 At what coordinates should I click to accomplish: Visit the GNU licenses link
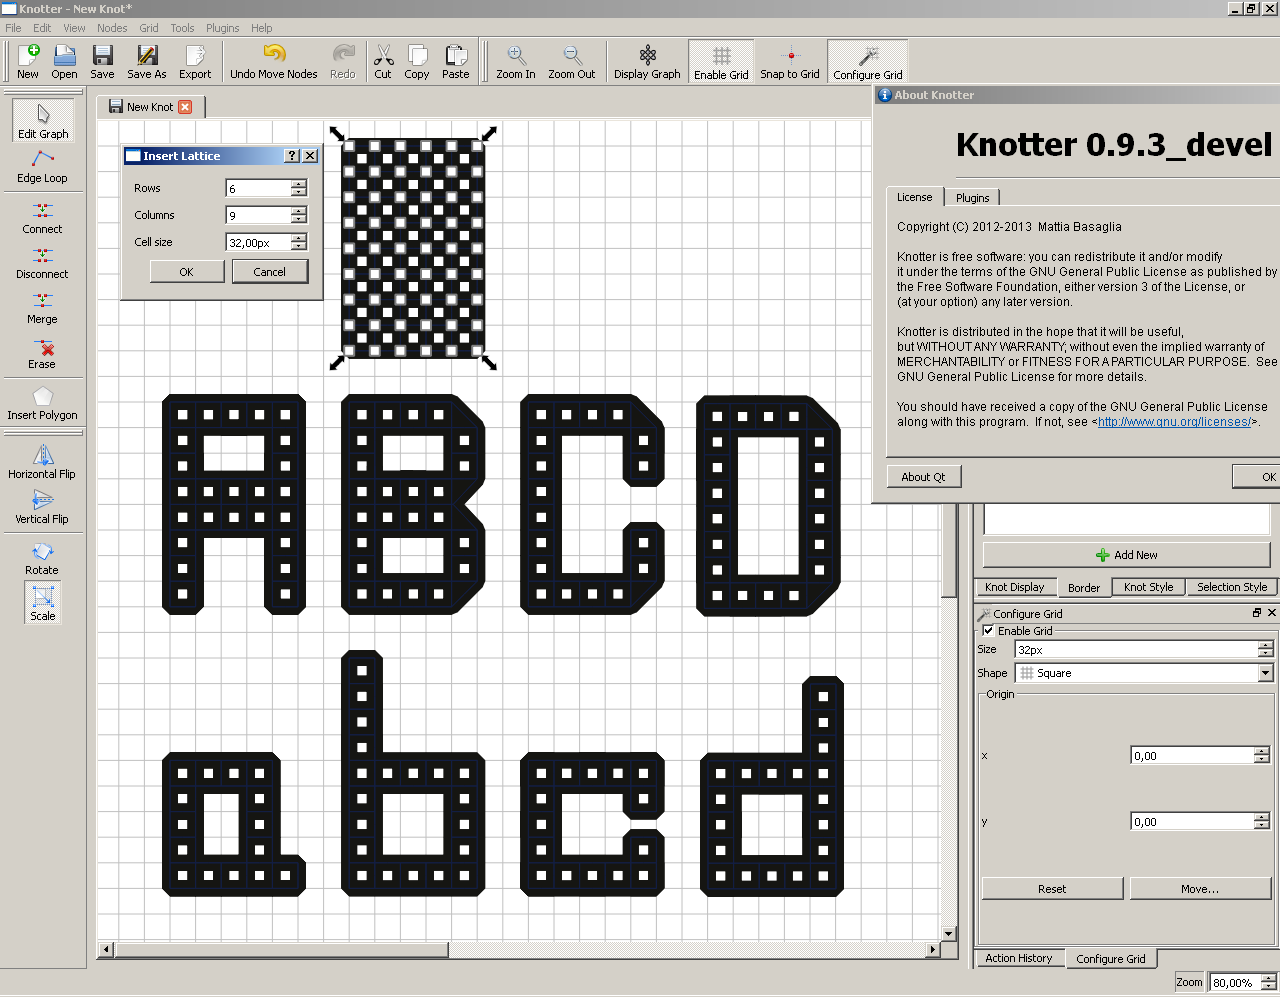coord(1174,422)
